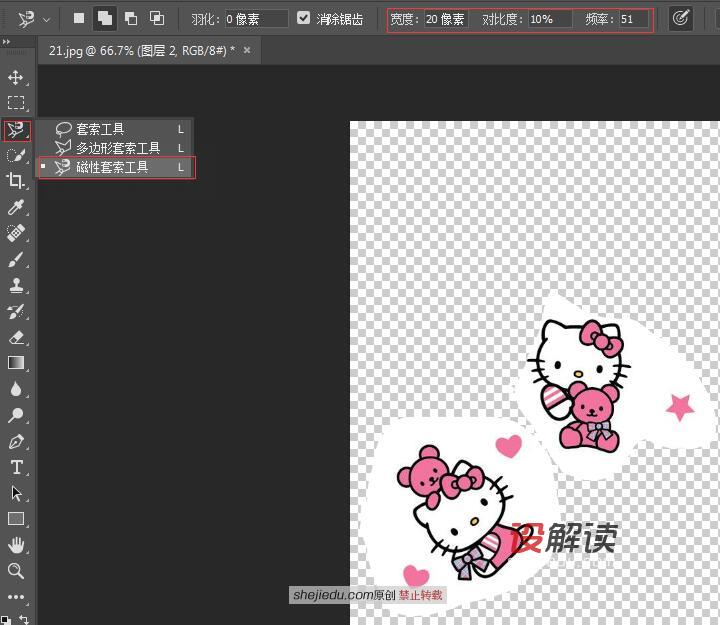The image size is (720, 625).
Task: Click the 羽化 feather value field
Action: coord(256,19)
